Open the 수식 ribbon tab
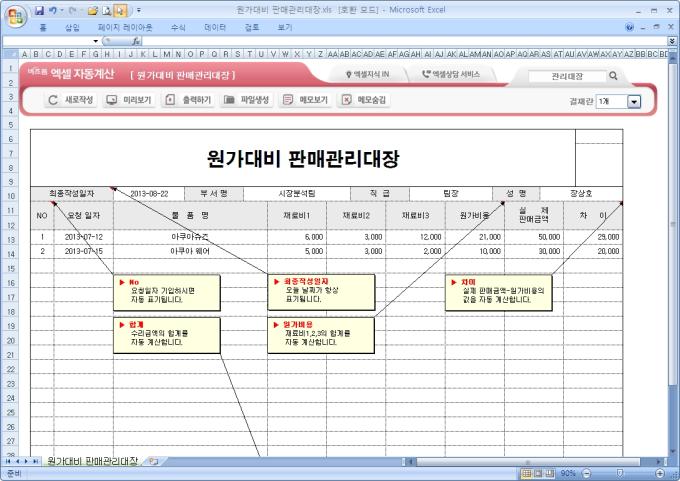This screenshot has width=680, height=481. [x=178, y=27]
